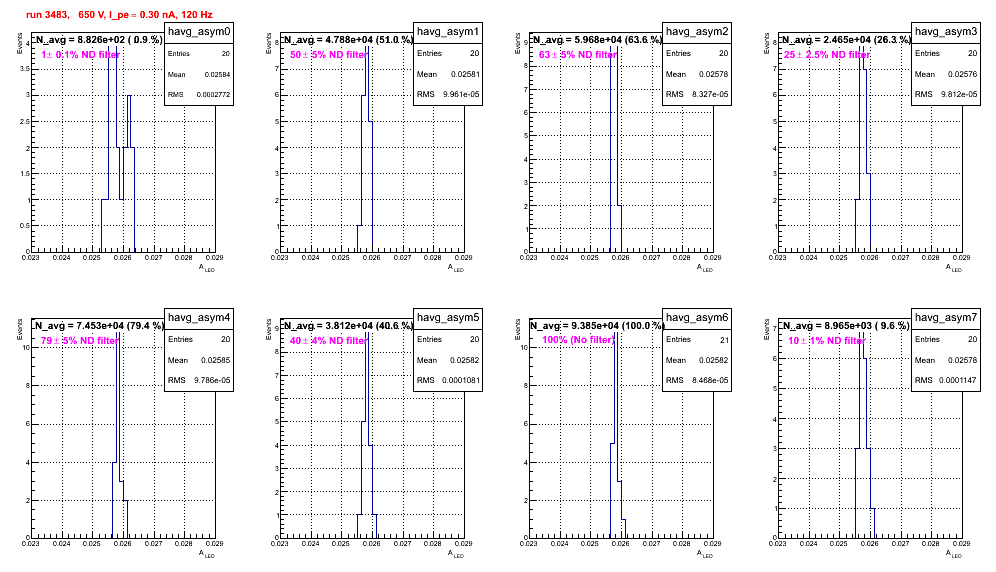Click RMS 9.812e-05 in havg_asym3 box

946,95
